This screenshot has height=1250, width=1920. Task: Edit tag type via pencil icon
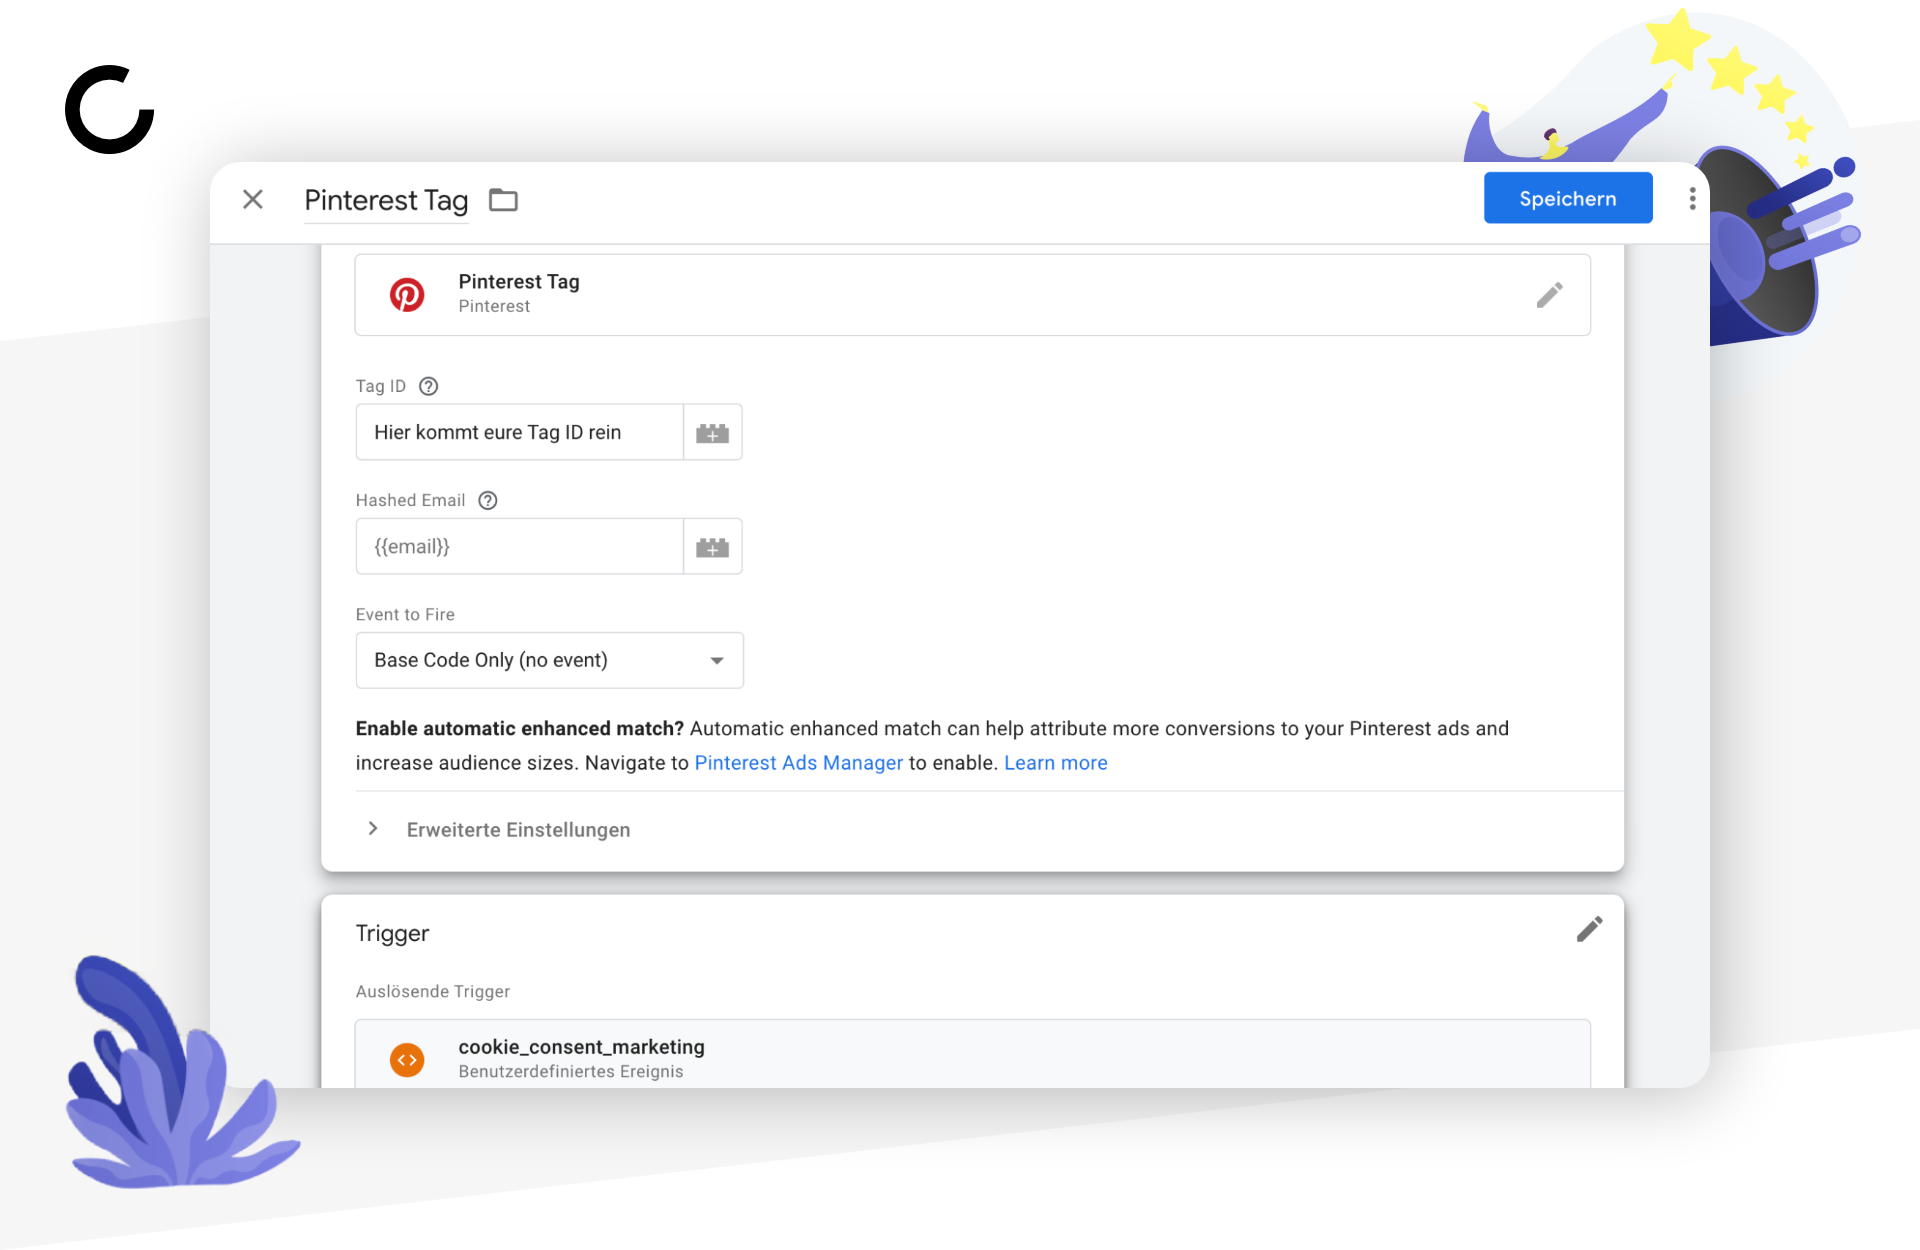click(x=1549, y=295)
